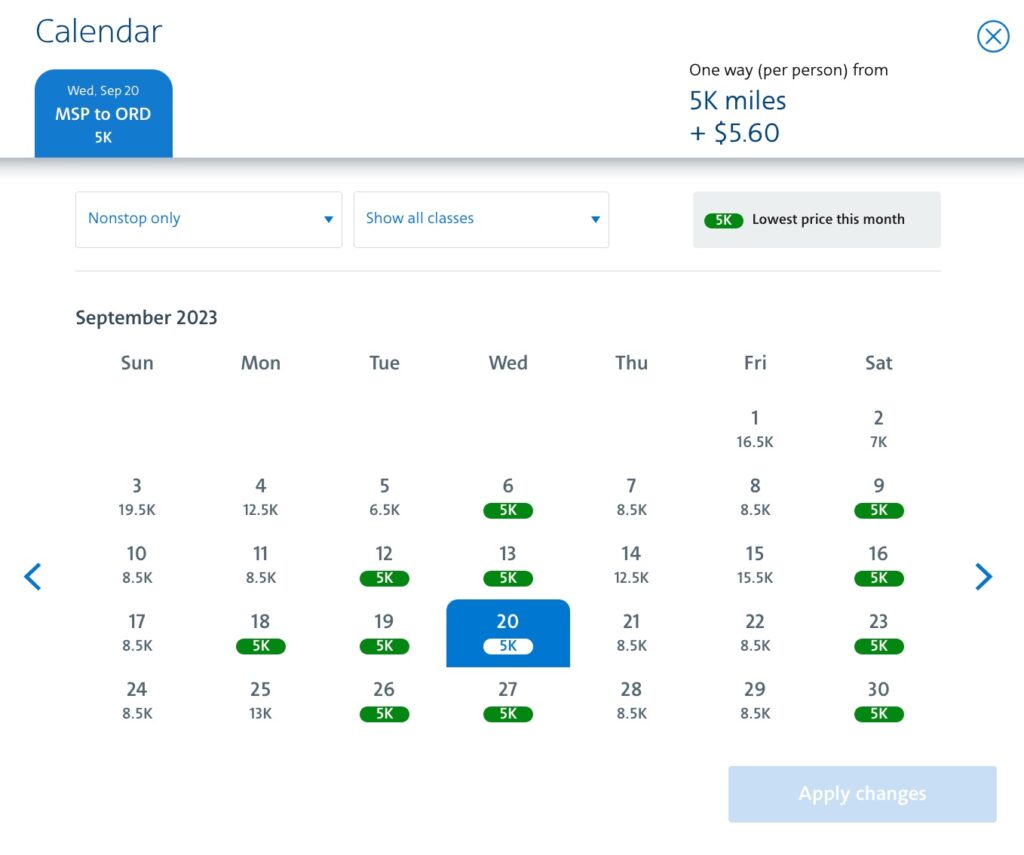Viewport: 1024px width, 855px height.
Task: Click the green 5K legend badge
Action: click(x=723, y=220)
